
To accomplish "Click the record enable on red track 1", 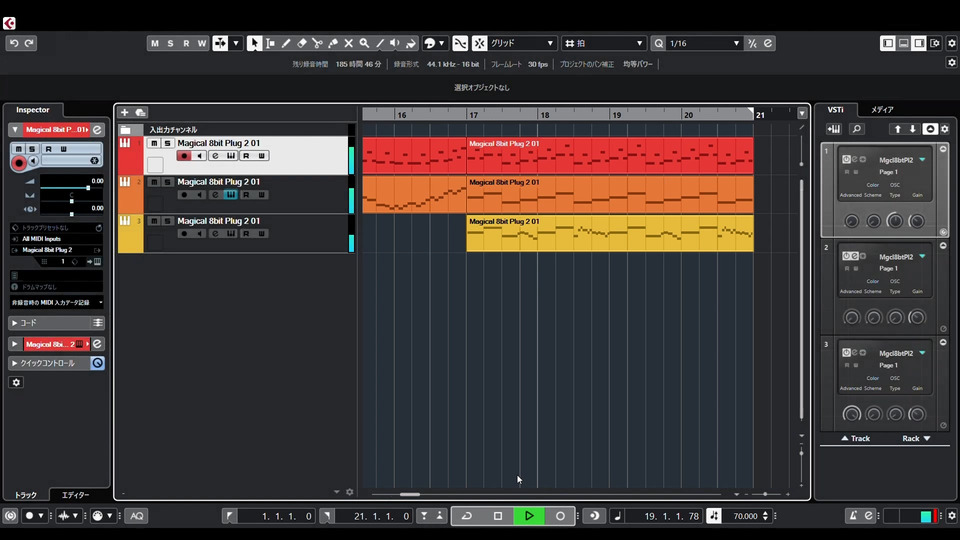I will (184, 156).
